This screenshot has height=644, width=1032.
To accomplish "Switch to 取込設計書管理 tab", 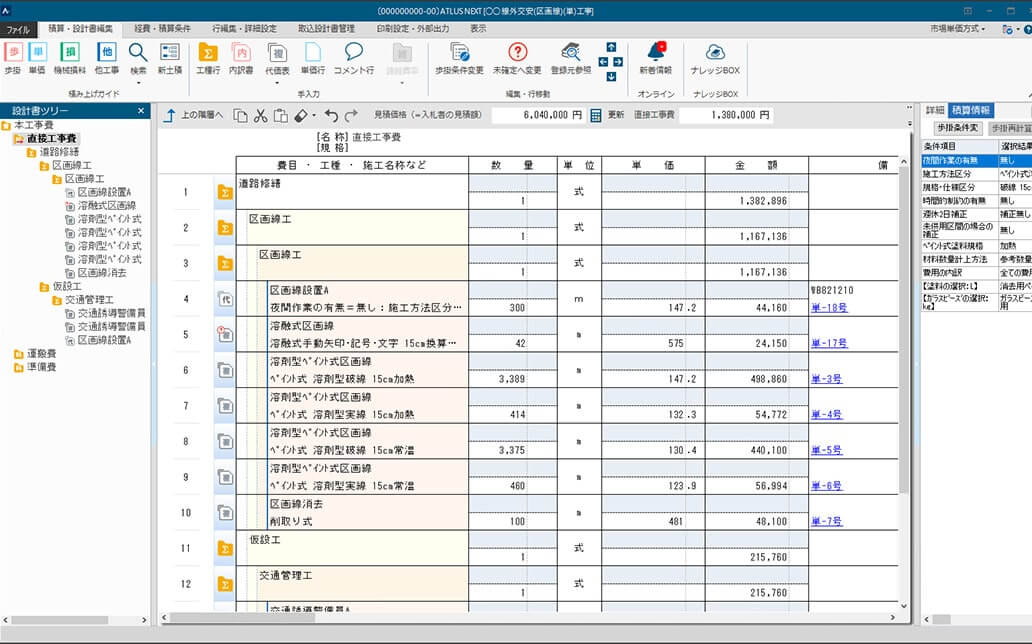I will pyautogui.click(x=326, y=29).
